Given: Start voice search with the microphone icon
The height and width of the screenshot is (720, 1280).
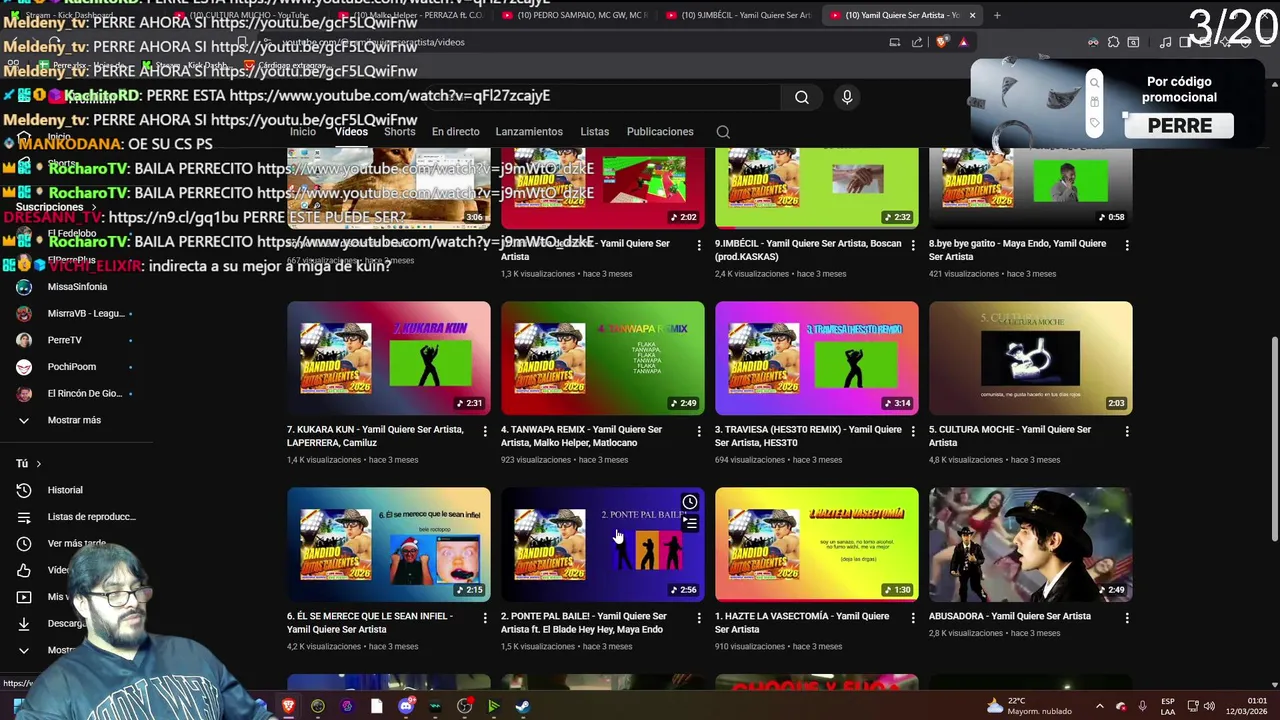Looking at the screenshot, I should (847, 97).
